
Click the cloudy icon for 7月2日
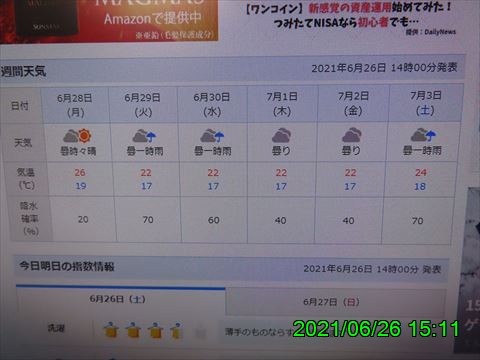pyautogui.click(x=352, y=135)
